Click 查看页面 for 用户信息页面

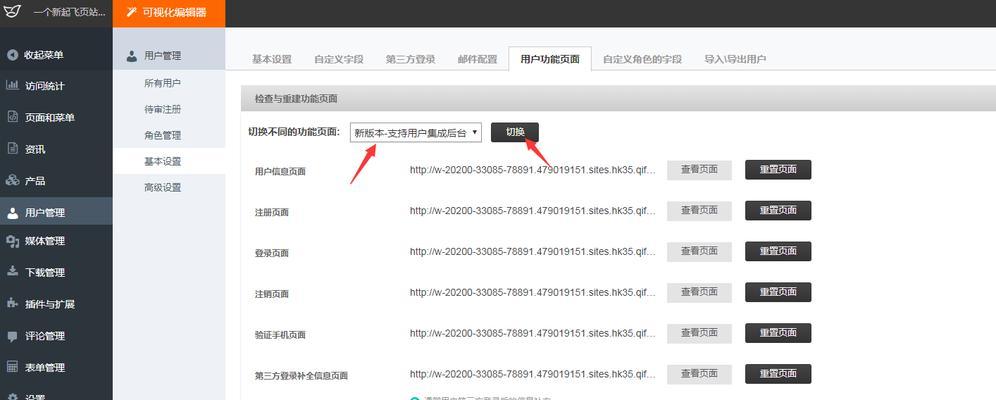pyautogui.click(x=699, y=170)
